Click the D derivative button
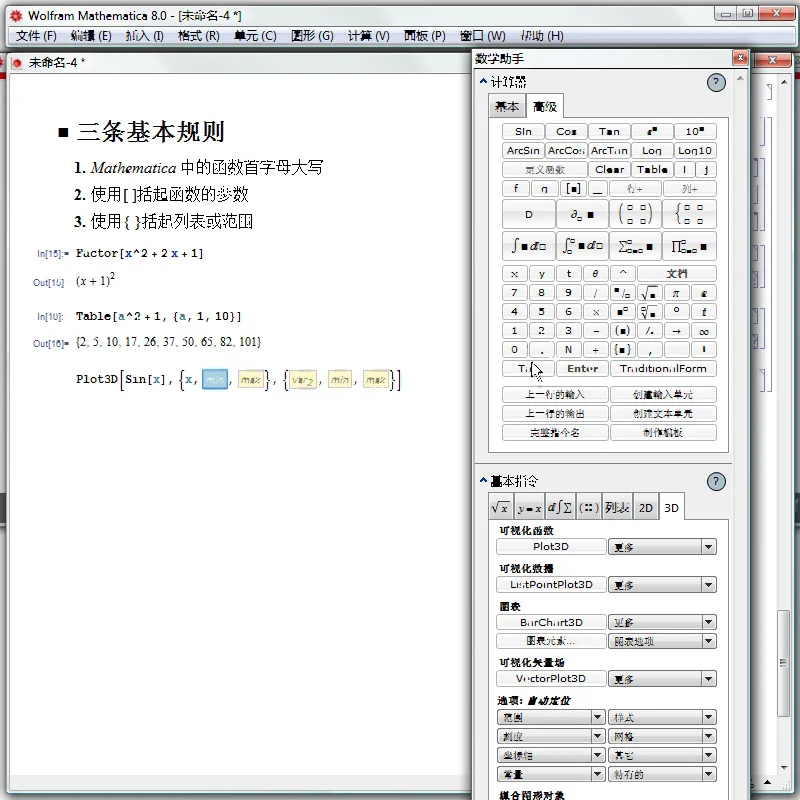The width and height of the screenshot is (800, 800). (529, 214)
